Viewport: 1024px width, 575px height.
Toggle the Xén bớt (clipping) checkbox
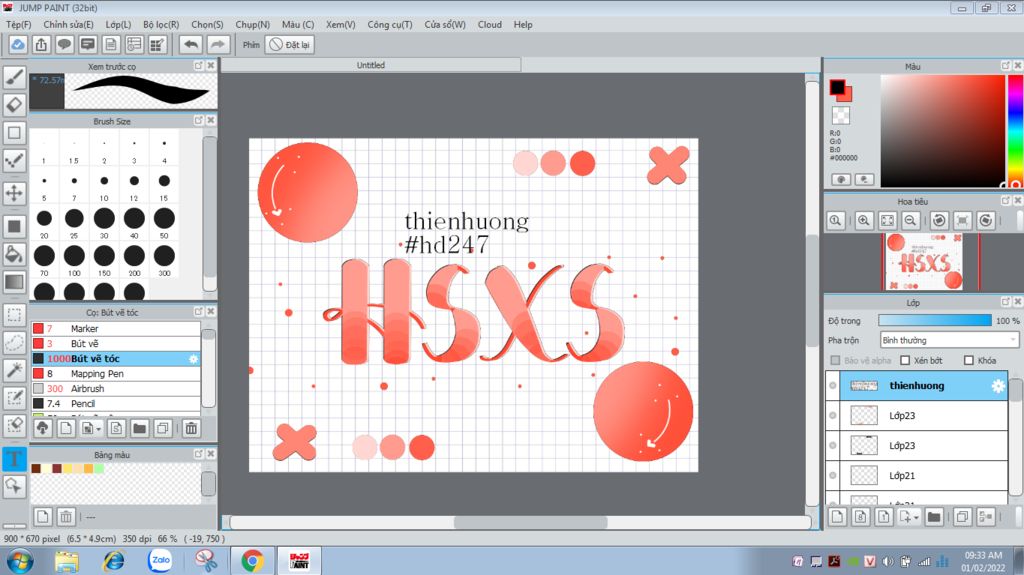(x=905, y=361)
